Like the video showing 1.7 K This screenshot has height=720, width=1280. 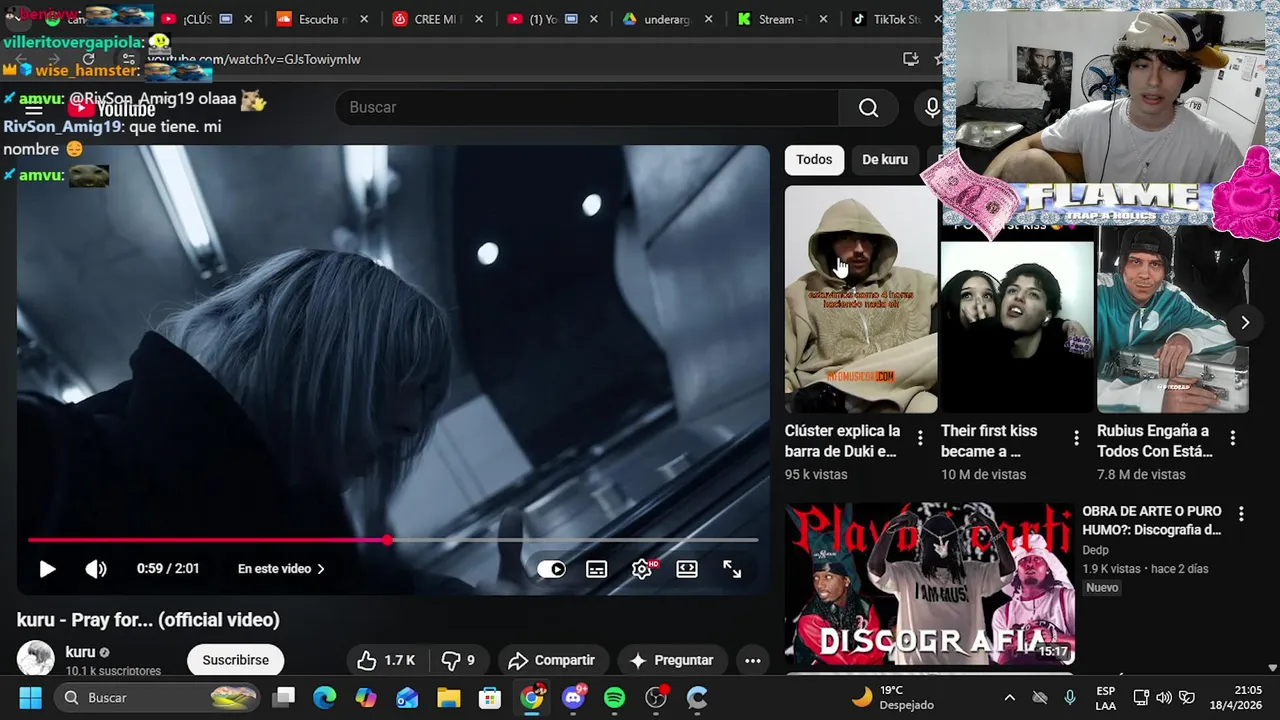pos(386,660)
